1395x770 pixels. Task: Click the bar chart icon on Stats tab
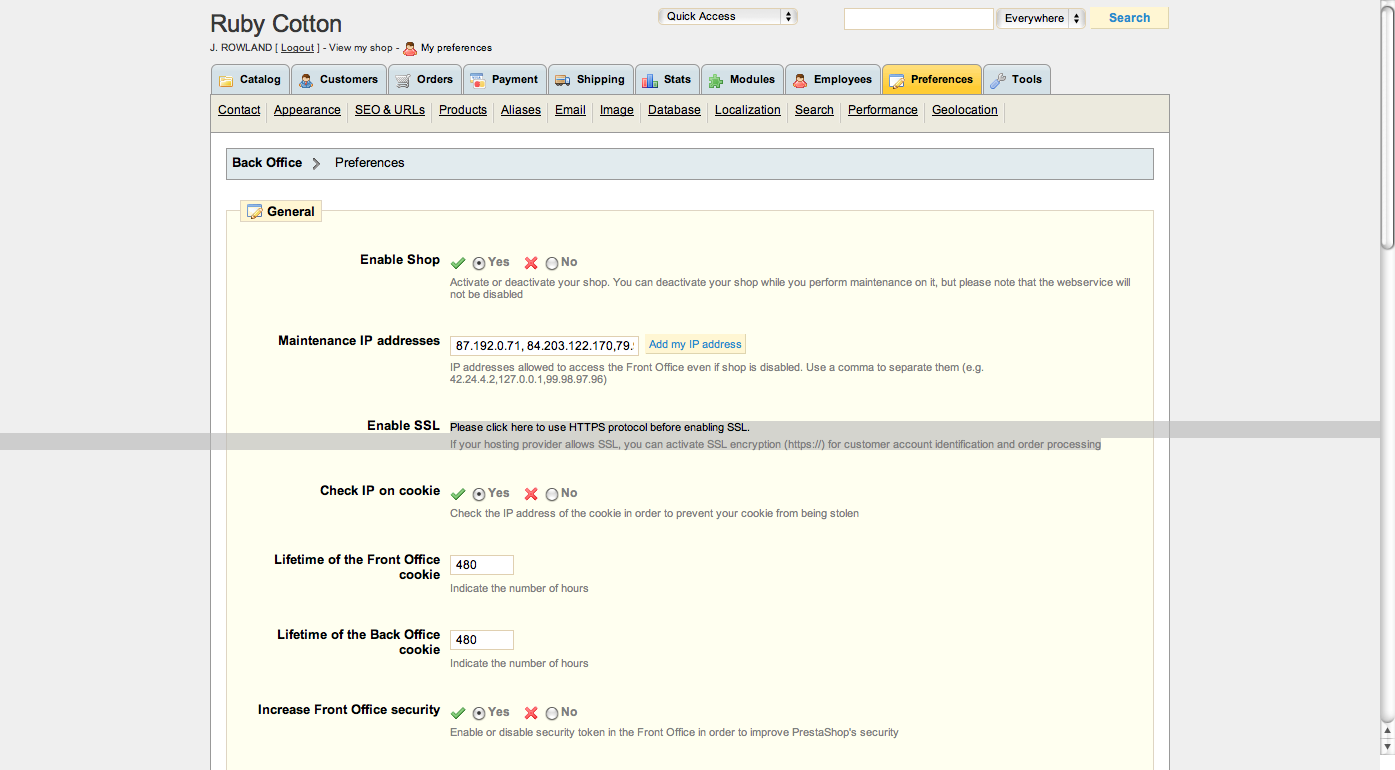coord(649,80)
